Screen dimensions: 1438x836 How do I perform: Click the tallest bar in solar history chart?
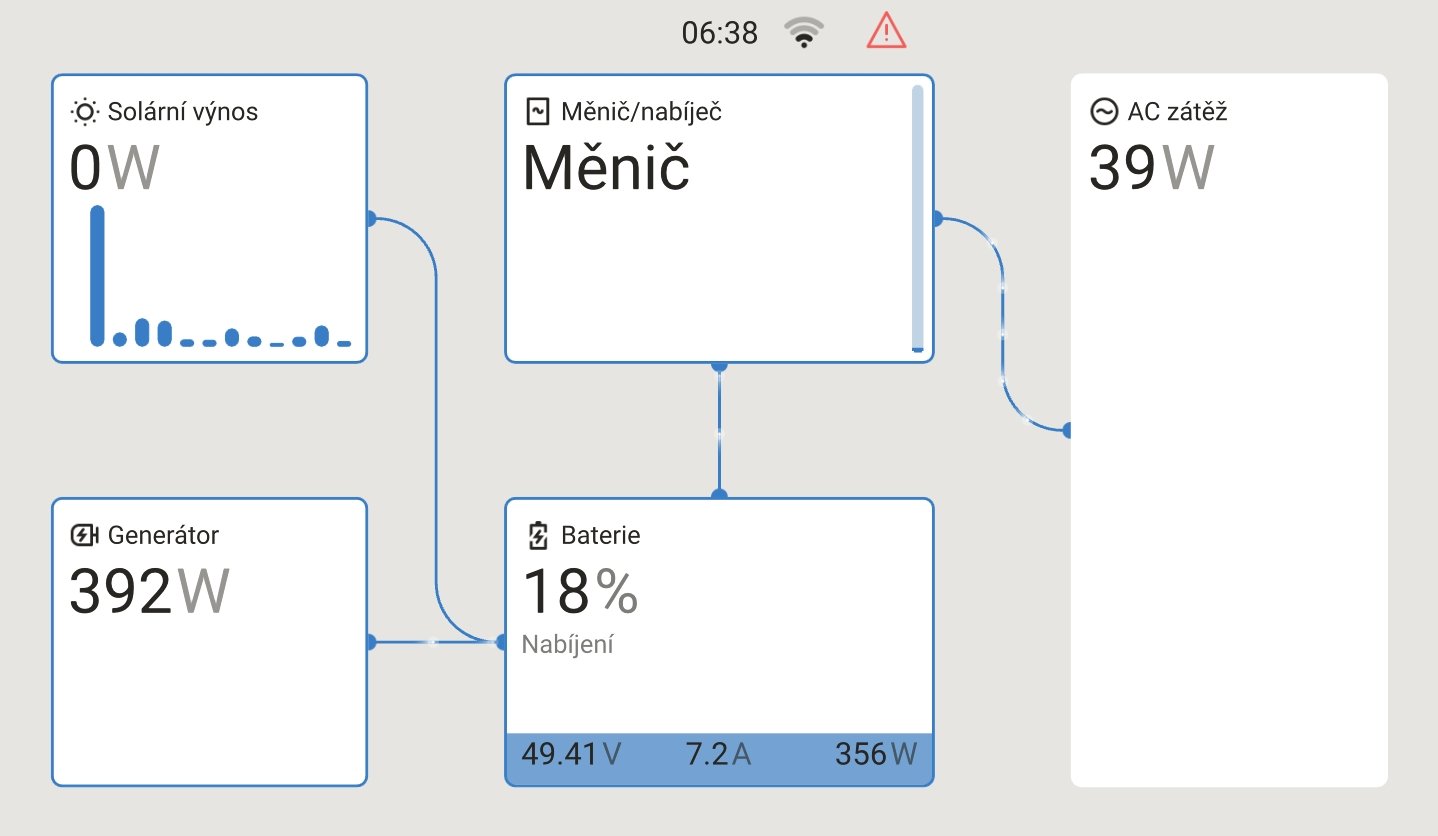click(x=97, y=275)
